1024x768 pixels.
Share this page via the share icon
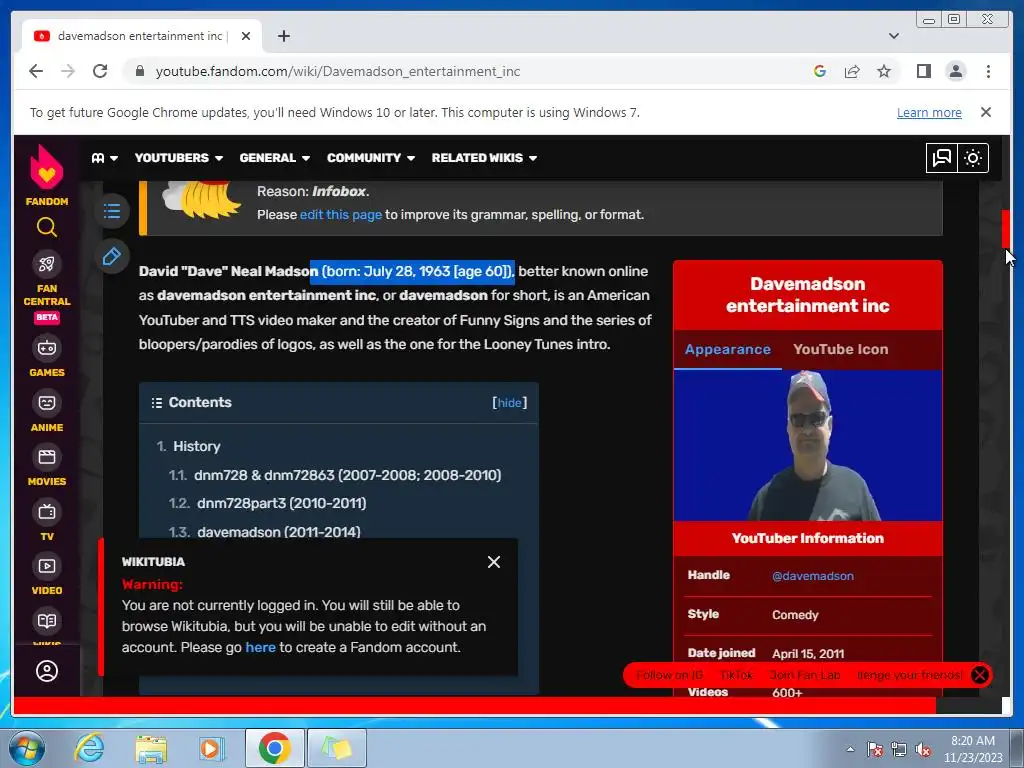(x=852, y=71)
